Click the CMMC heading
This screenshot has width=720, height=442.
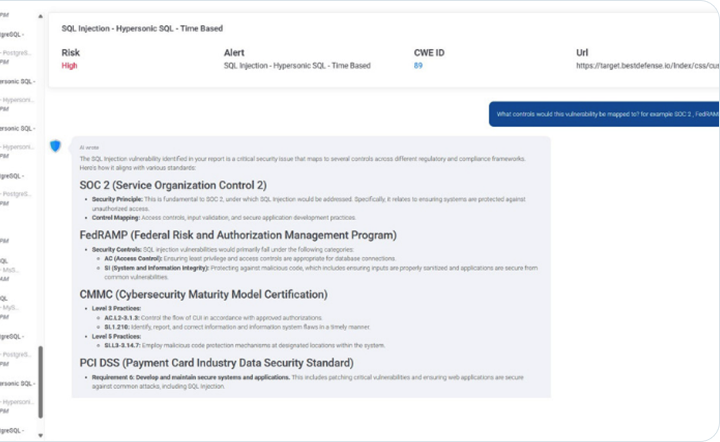click(x=203, y=294)
